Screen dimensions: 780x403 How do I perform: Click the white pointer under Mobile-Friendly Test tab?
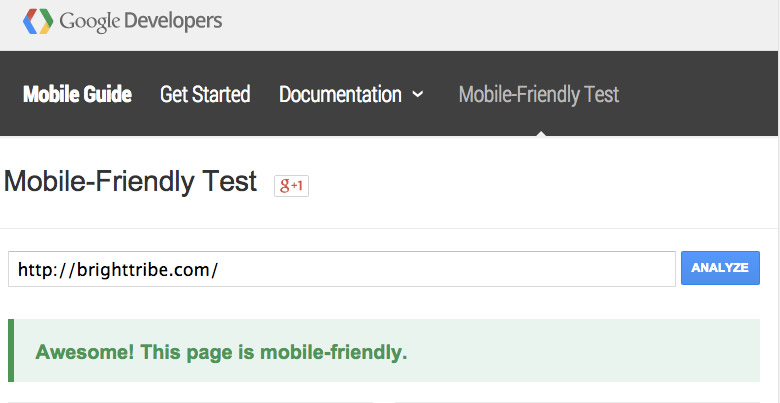click(541, 133)
